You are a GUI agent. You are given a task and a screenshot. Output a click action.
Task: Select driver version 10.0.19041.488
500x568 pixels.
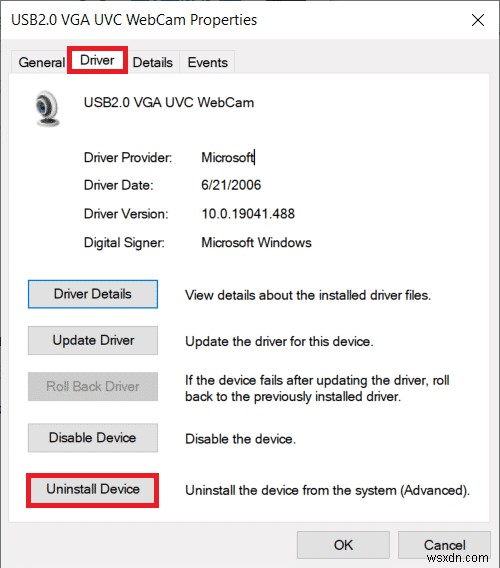pyautogui.click(x=248, y=214)
